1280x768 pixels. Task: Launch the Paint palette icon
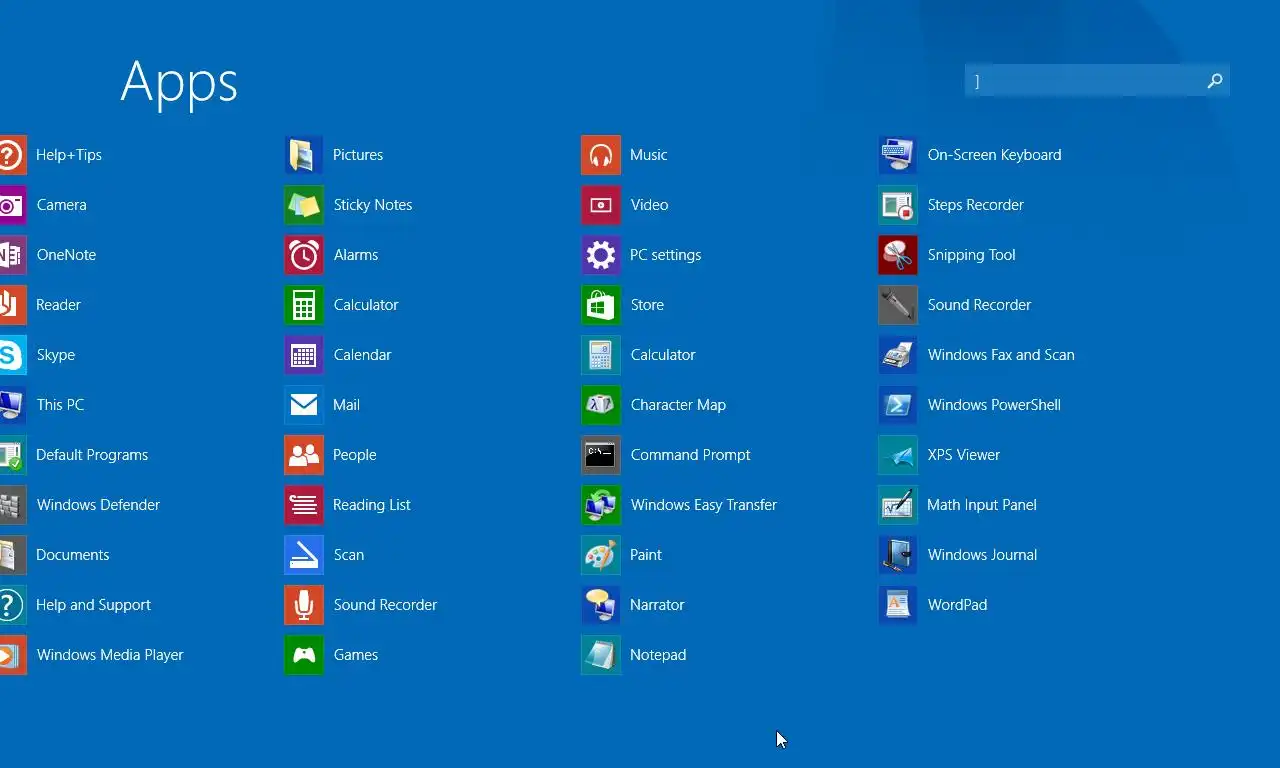point(601,555)
